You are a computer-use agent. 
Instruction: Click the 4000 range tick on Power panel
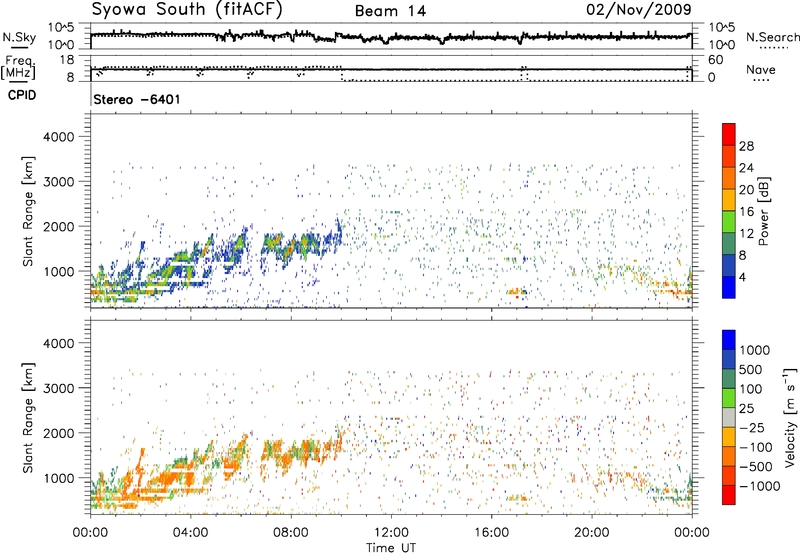tap(58, 137)
